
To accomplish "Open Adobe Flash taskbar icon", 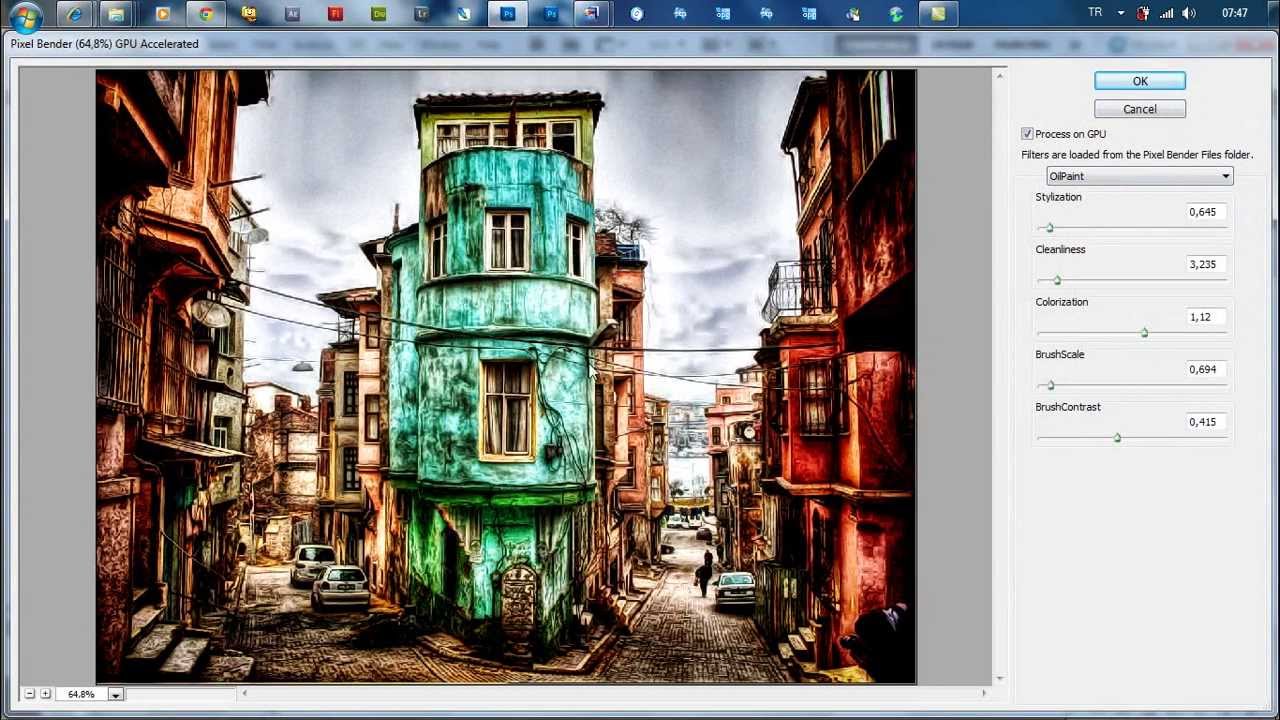I will pyautogui.click(x=335, y=14).
